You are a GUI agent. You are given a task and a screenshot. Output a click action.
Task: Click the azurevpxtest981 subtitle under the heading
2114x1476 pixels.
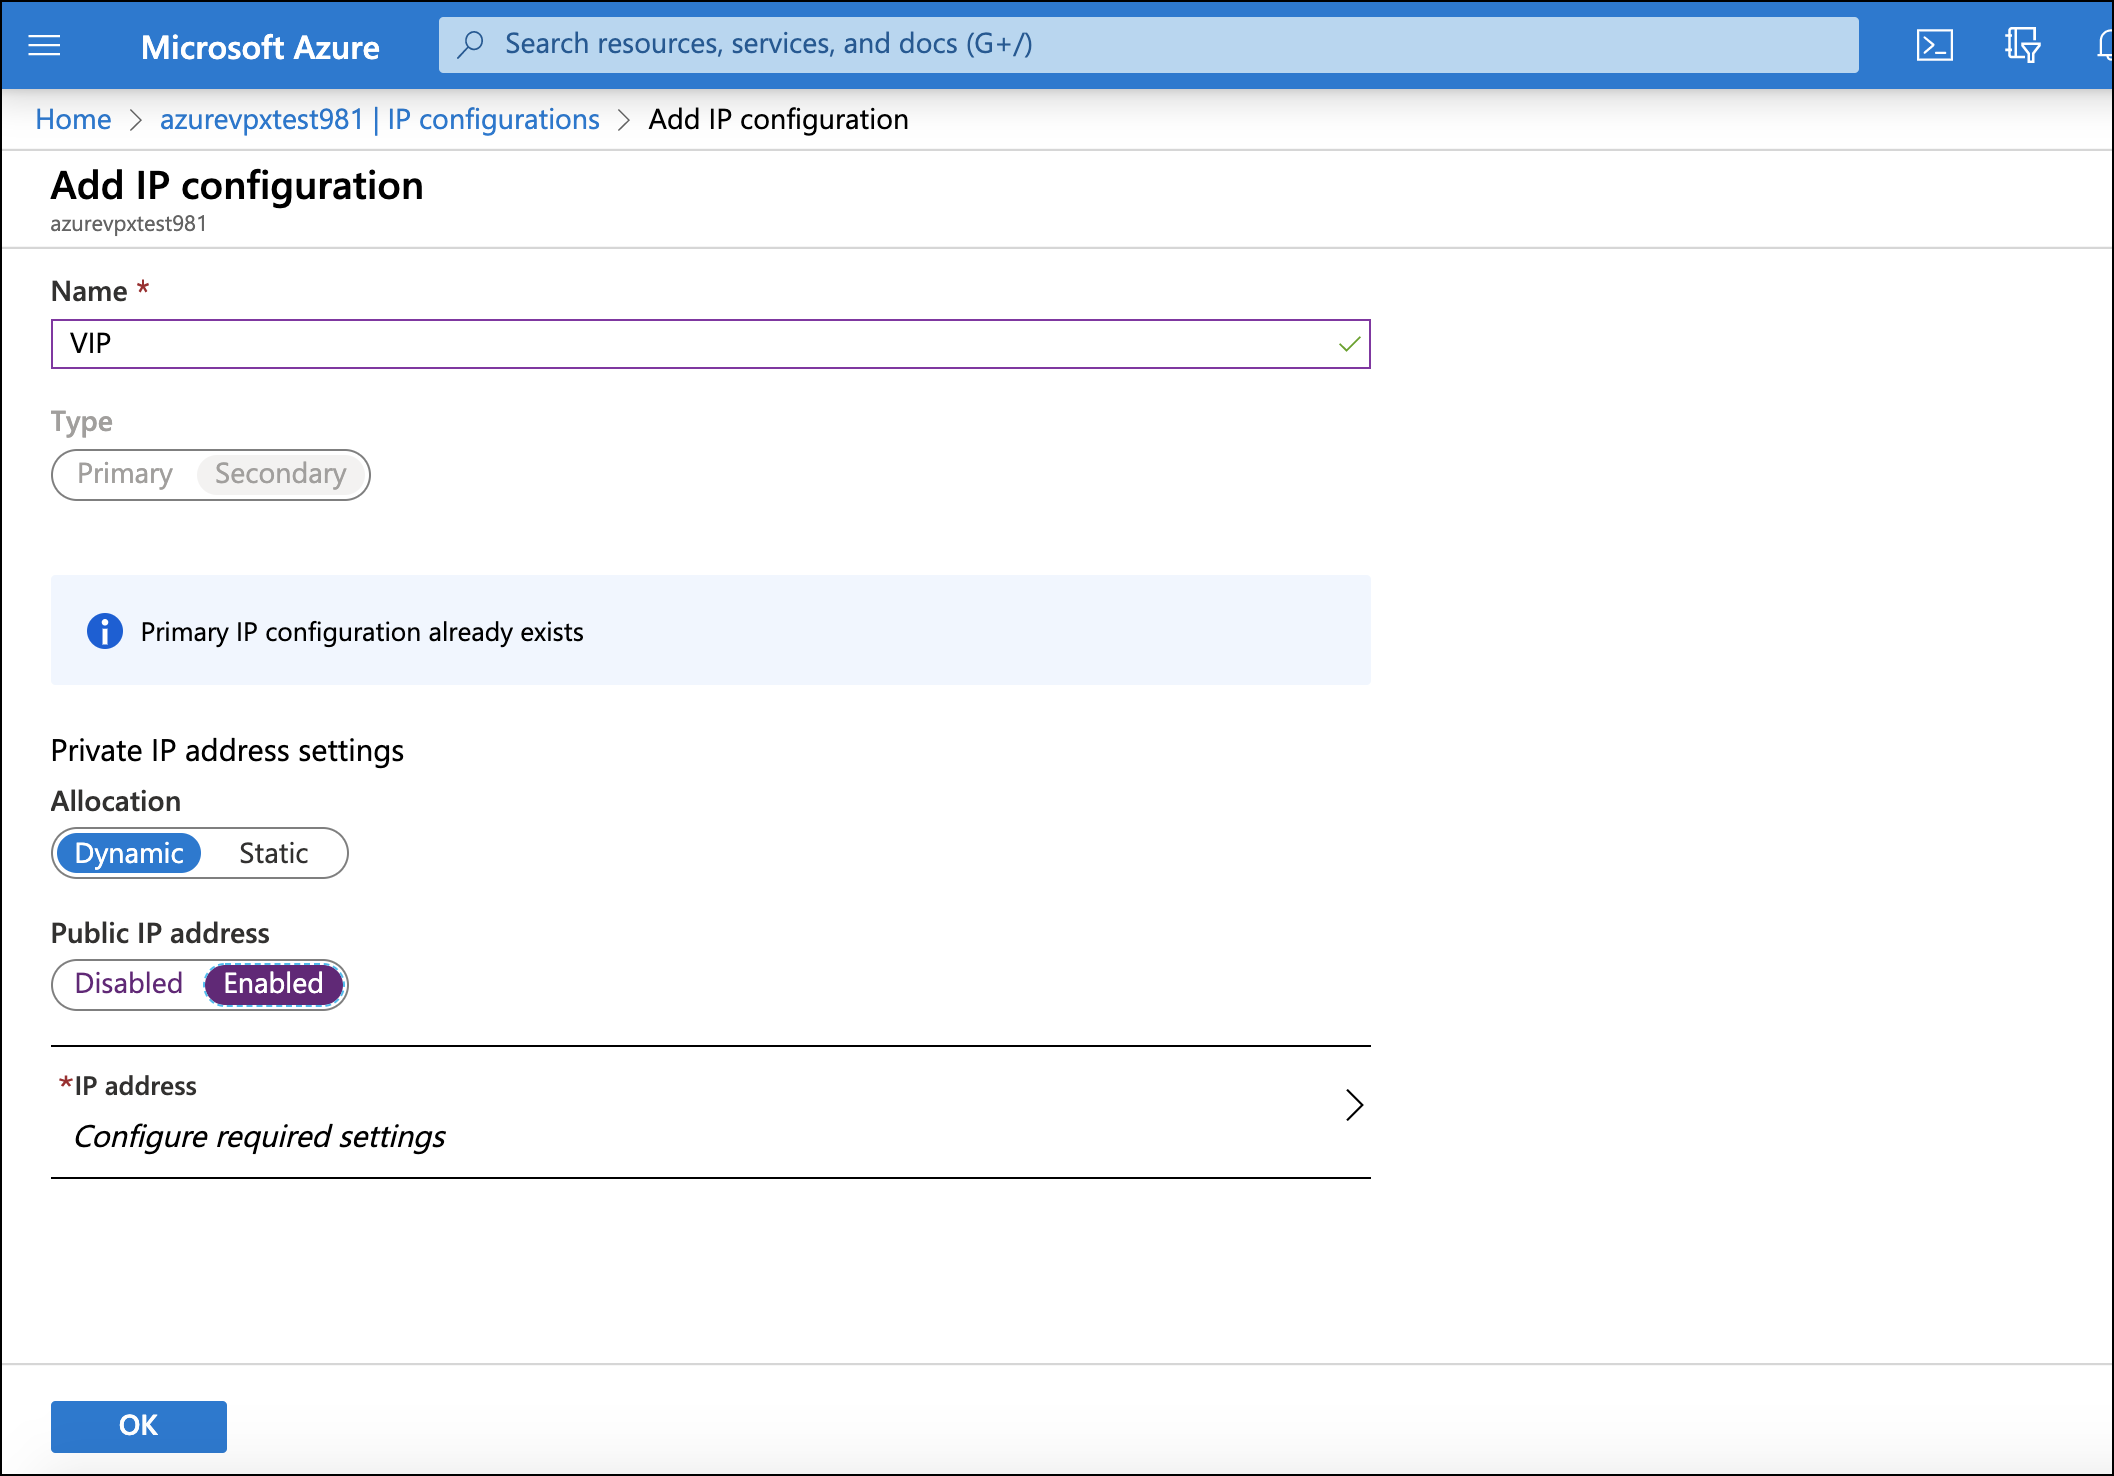129,224
